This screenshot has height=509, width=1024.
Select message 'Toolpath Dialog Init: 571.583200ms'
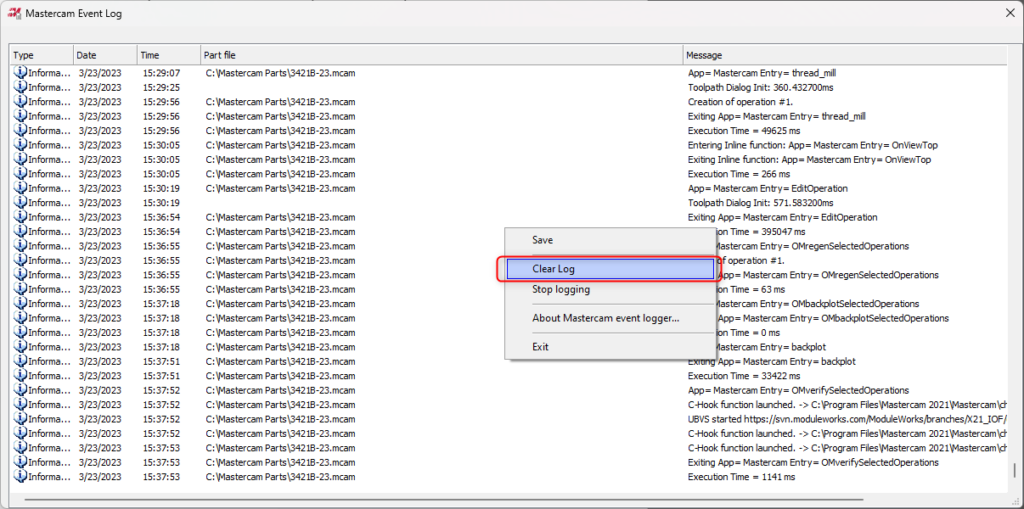760,202
